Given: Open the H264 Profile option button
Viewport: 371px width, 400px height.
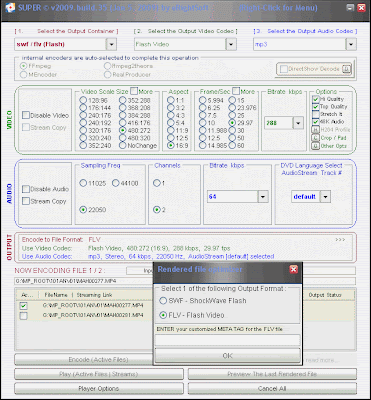Looking at the screenshot, I should (315, 130).
